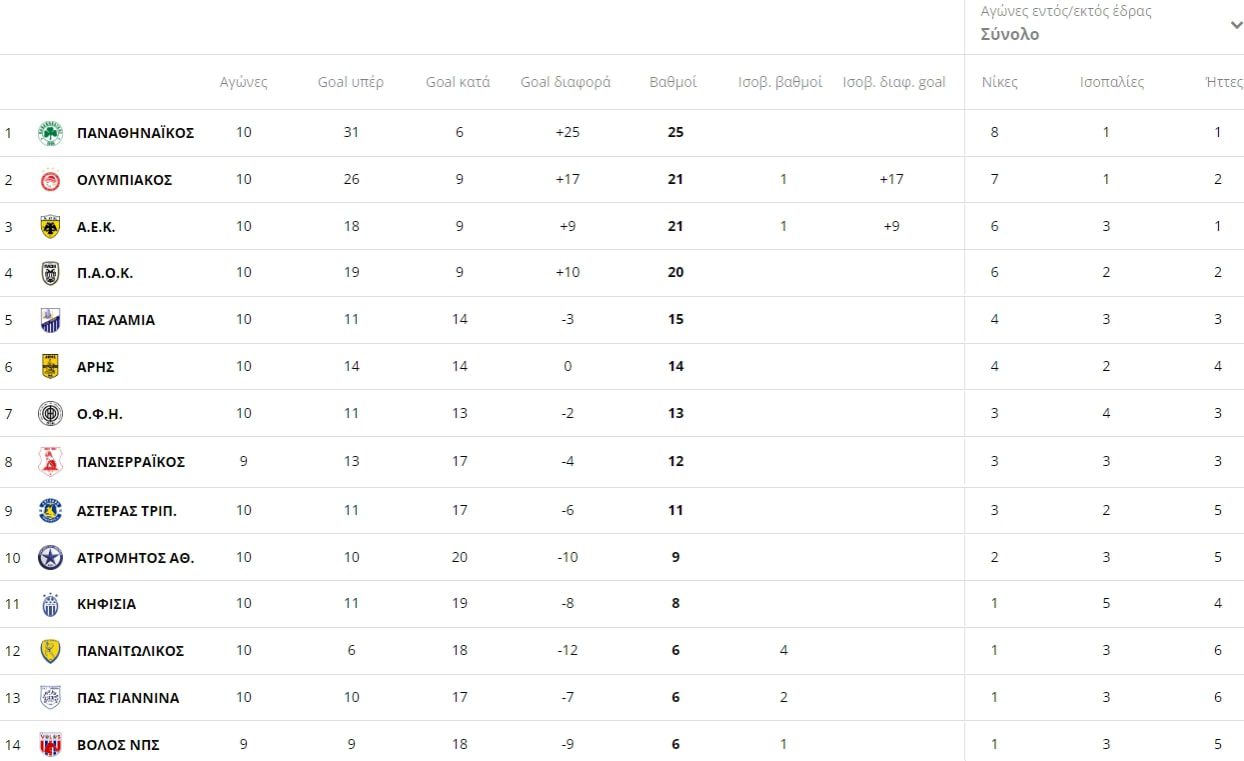Click the ΒΟΛΟΣ ΝΠΣ red-blue crest

(x=50, y=745)
